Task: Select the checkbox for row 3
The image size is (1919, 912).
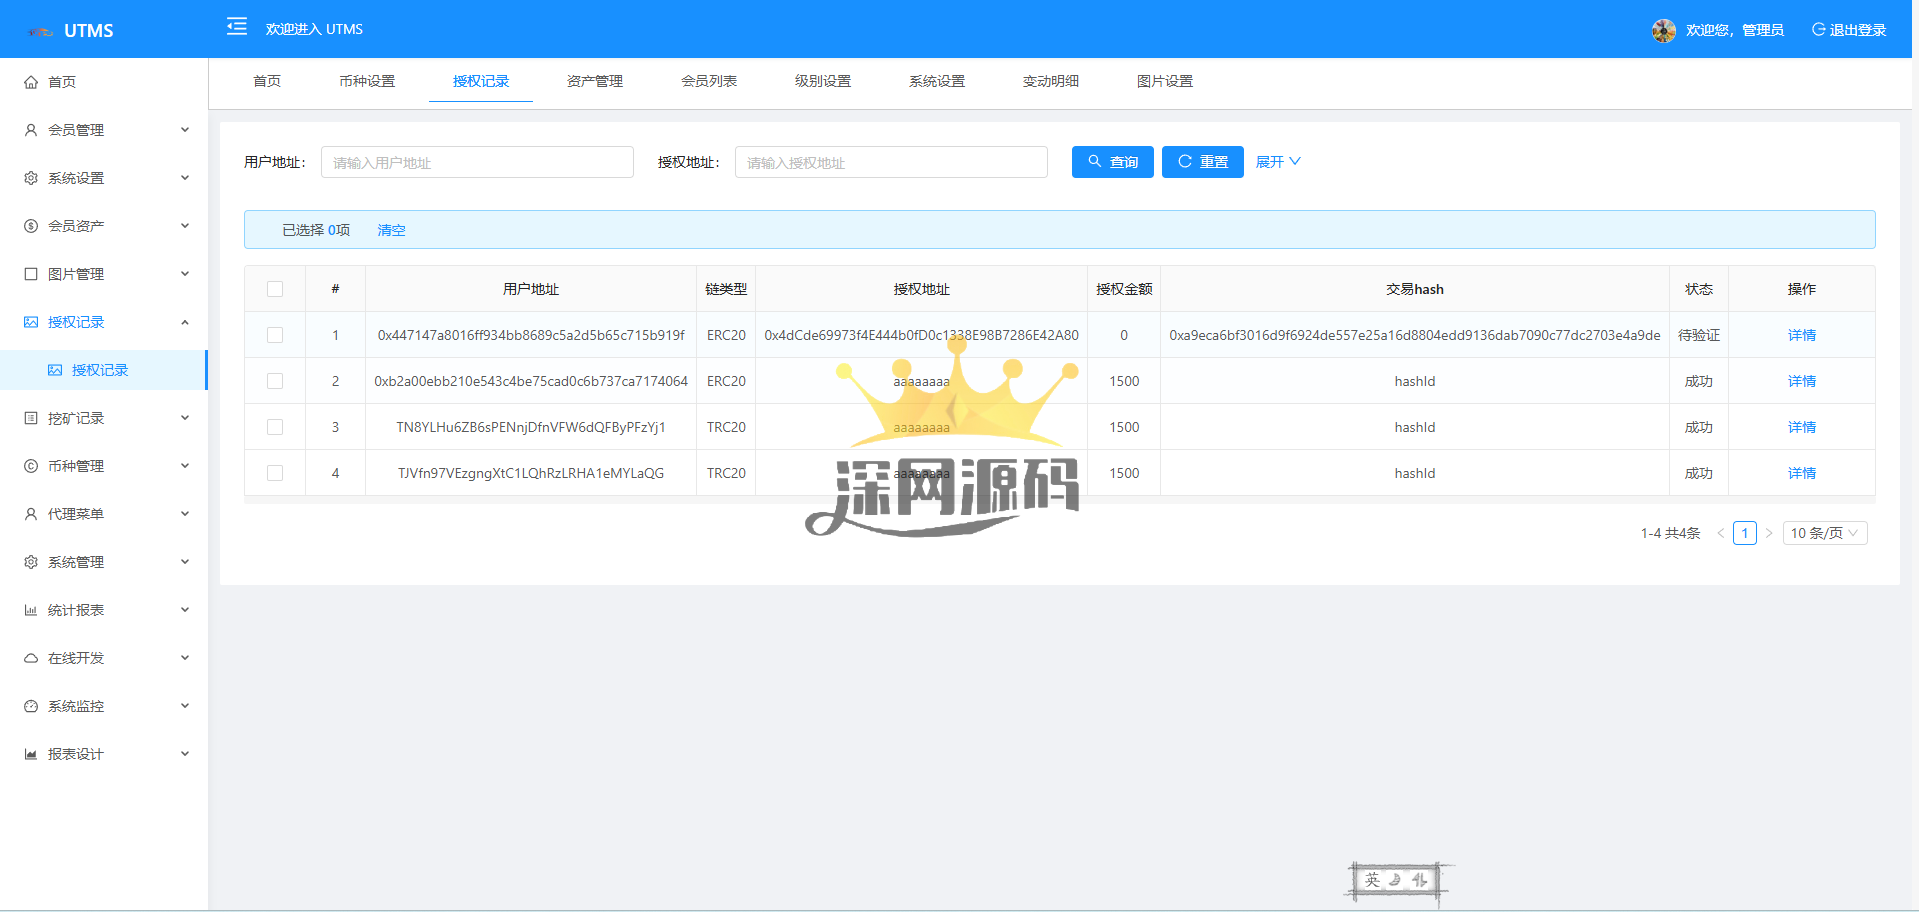Action: pos(275,427)
